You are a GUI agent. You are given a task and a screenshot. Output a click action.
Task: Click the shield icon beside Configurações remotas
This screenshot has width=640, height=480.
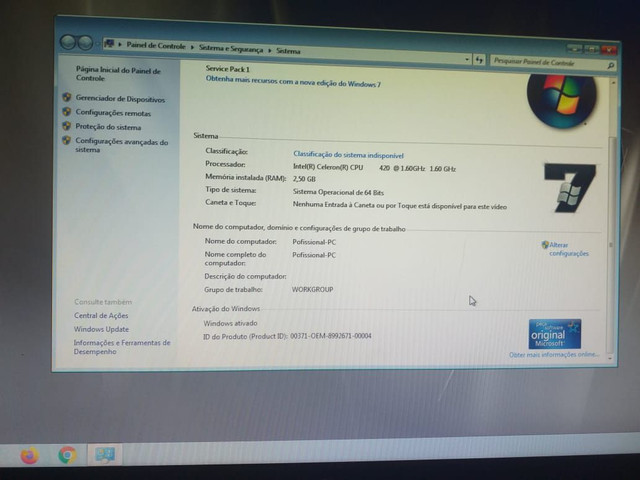click(67, 111)
